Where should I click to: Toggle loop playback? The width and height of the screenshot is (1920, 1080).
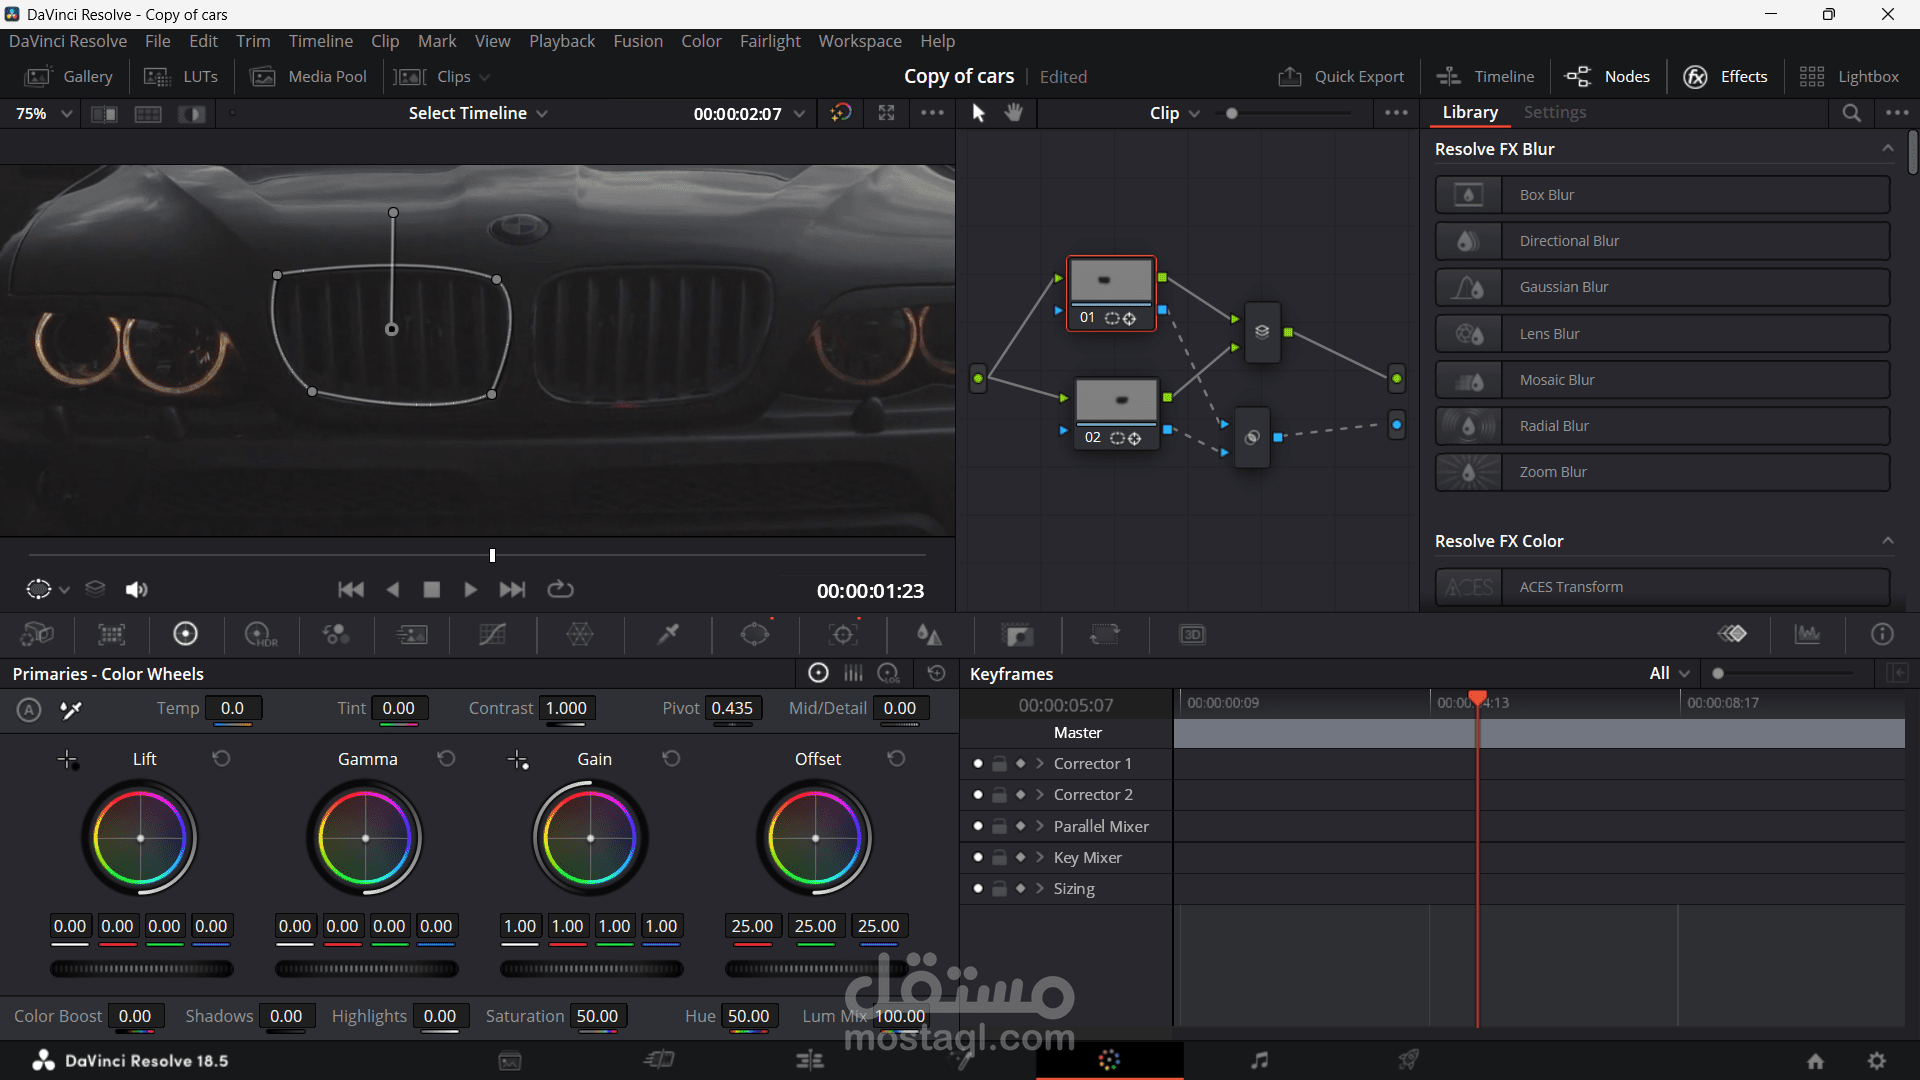tap(560, 590)
